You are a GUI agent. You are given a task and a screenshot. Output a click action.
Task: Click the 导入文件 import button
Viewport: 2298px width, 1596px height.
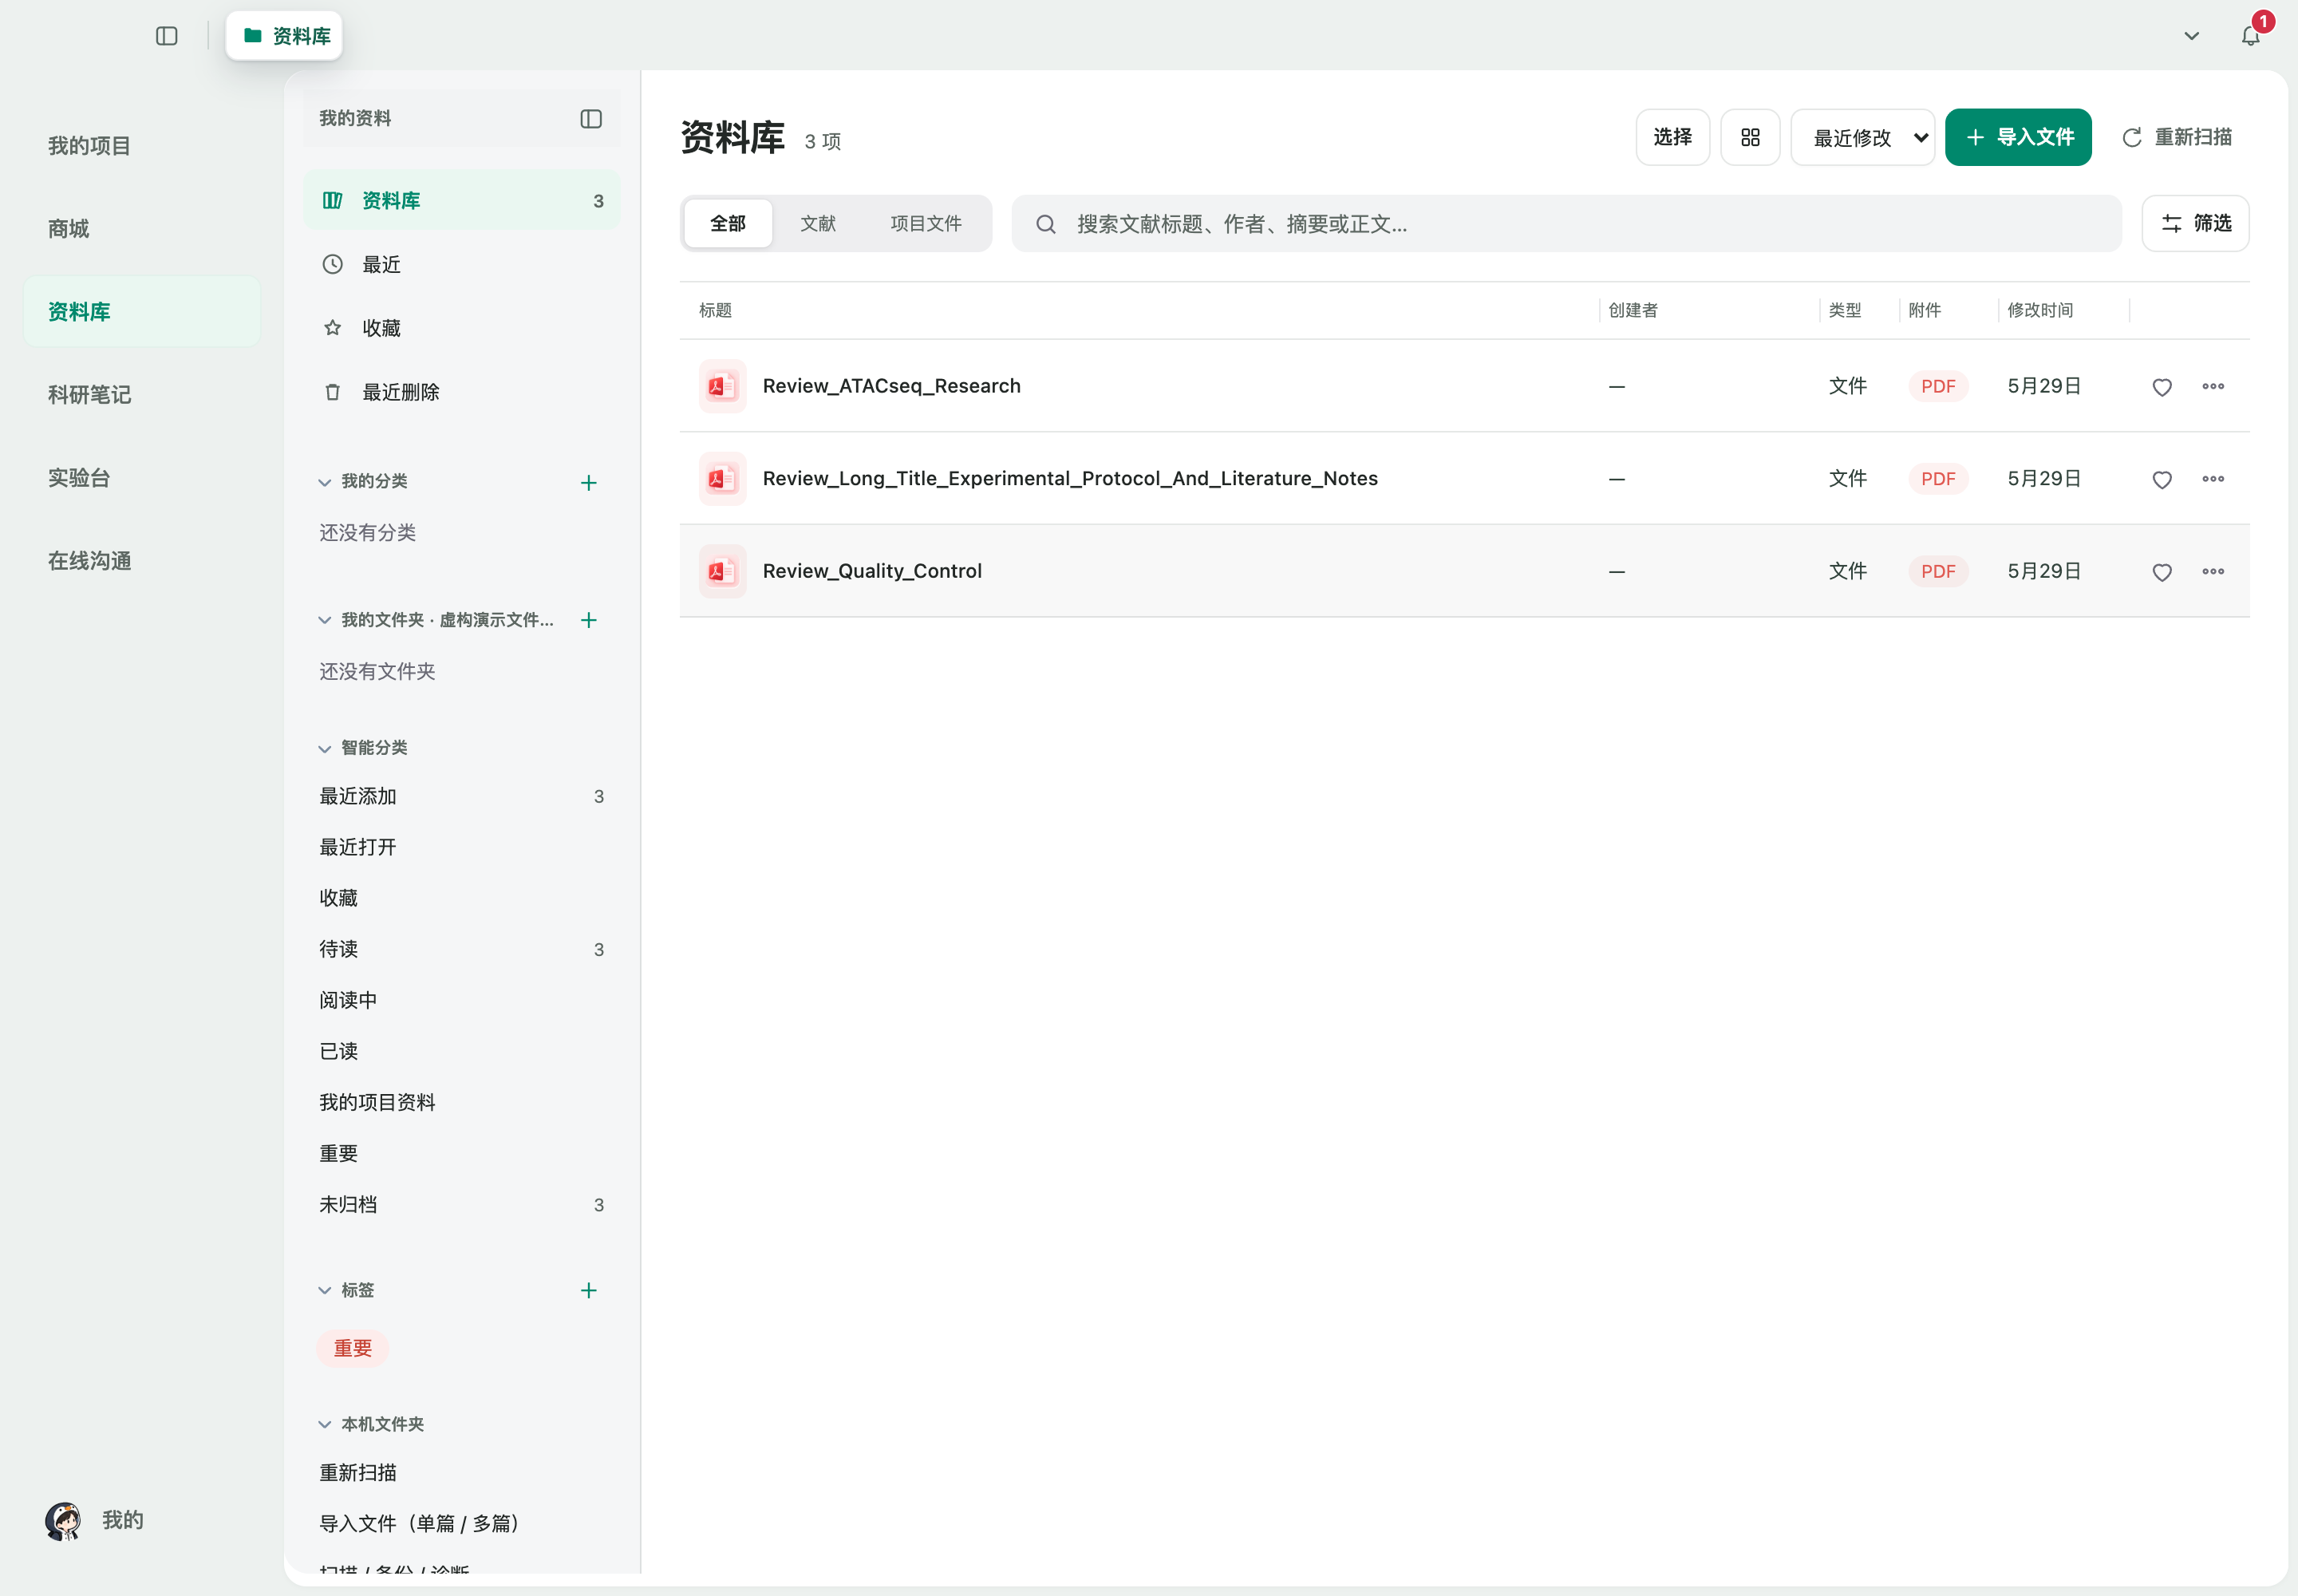pyautogui.click(x=2018, y=137)
